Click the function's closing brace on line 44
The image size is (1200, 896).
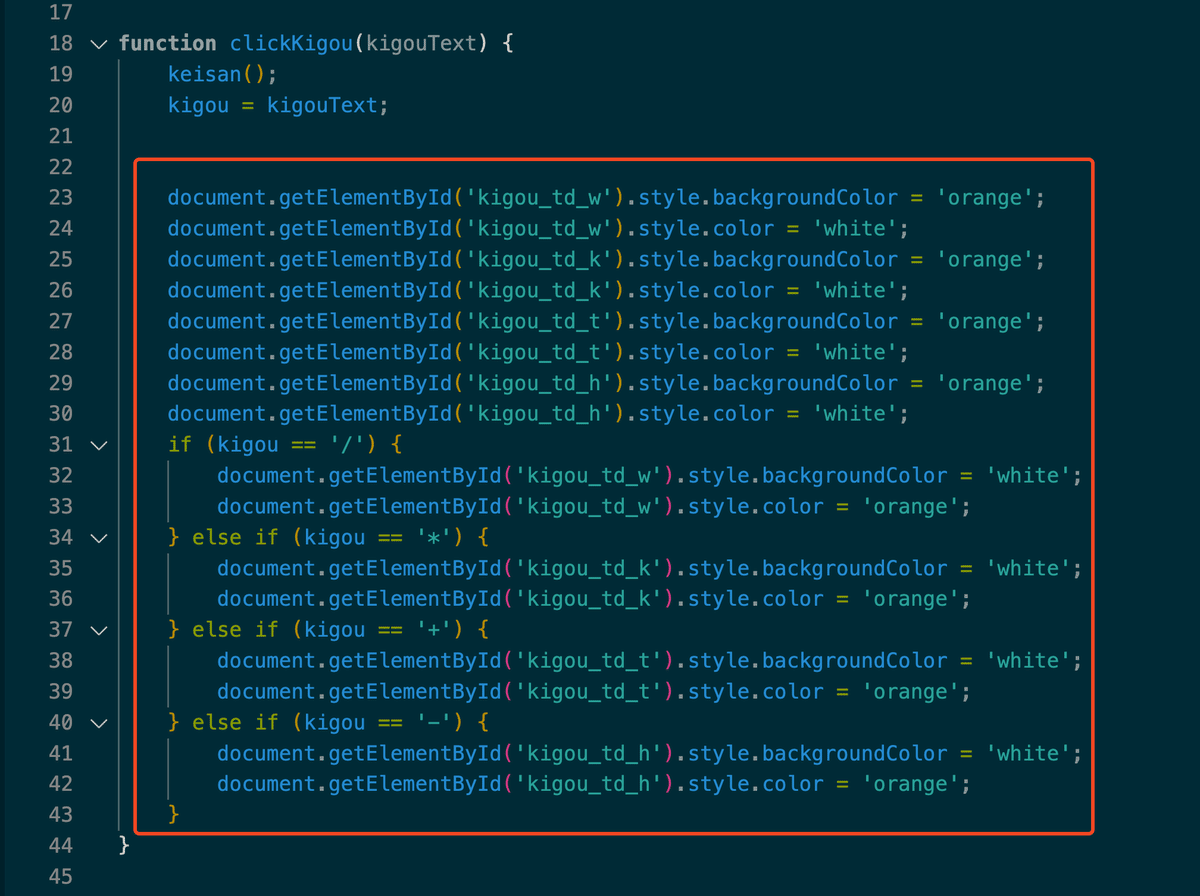click(x=124, y=847)
